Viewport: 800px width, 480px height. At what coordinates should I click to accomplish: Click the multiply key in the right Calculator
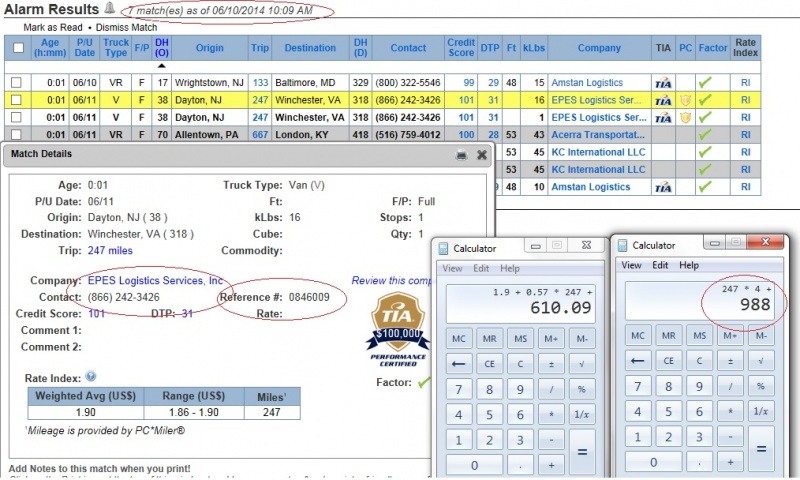(x=730, y=411)
